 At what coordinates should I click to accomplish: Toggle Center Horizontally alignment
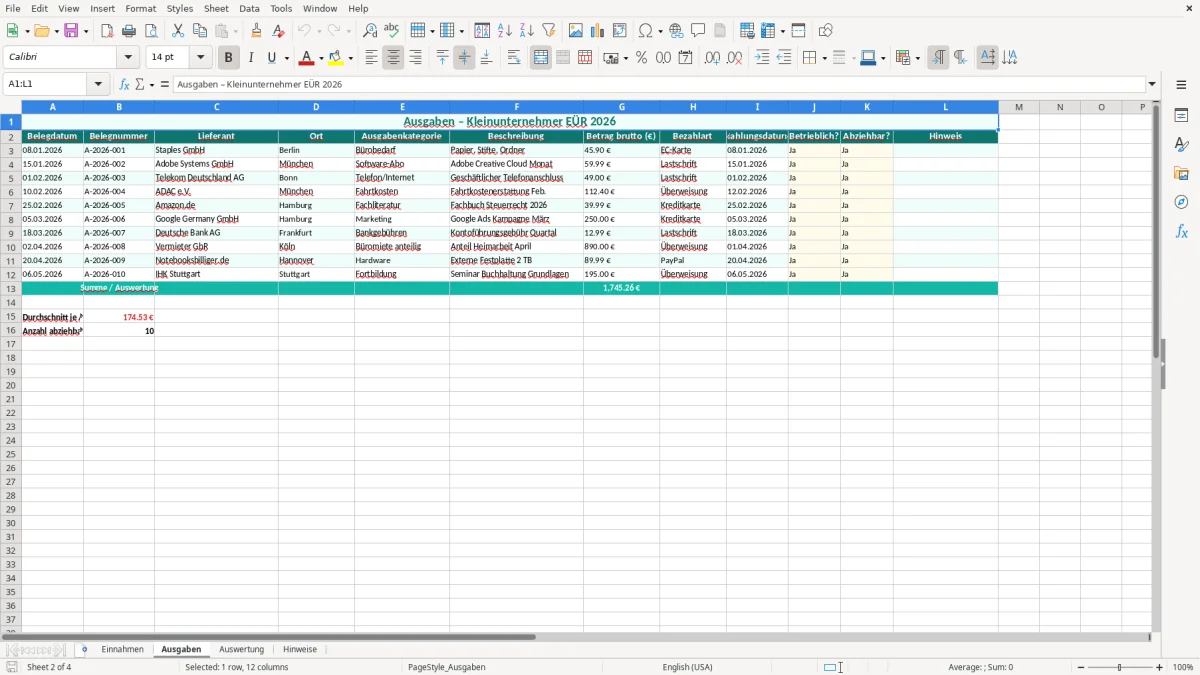[x=393, y=58]
